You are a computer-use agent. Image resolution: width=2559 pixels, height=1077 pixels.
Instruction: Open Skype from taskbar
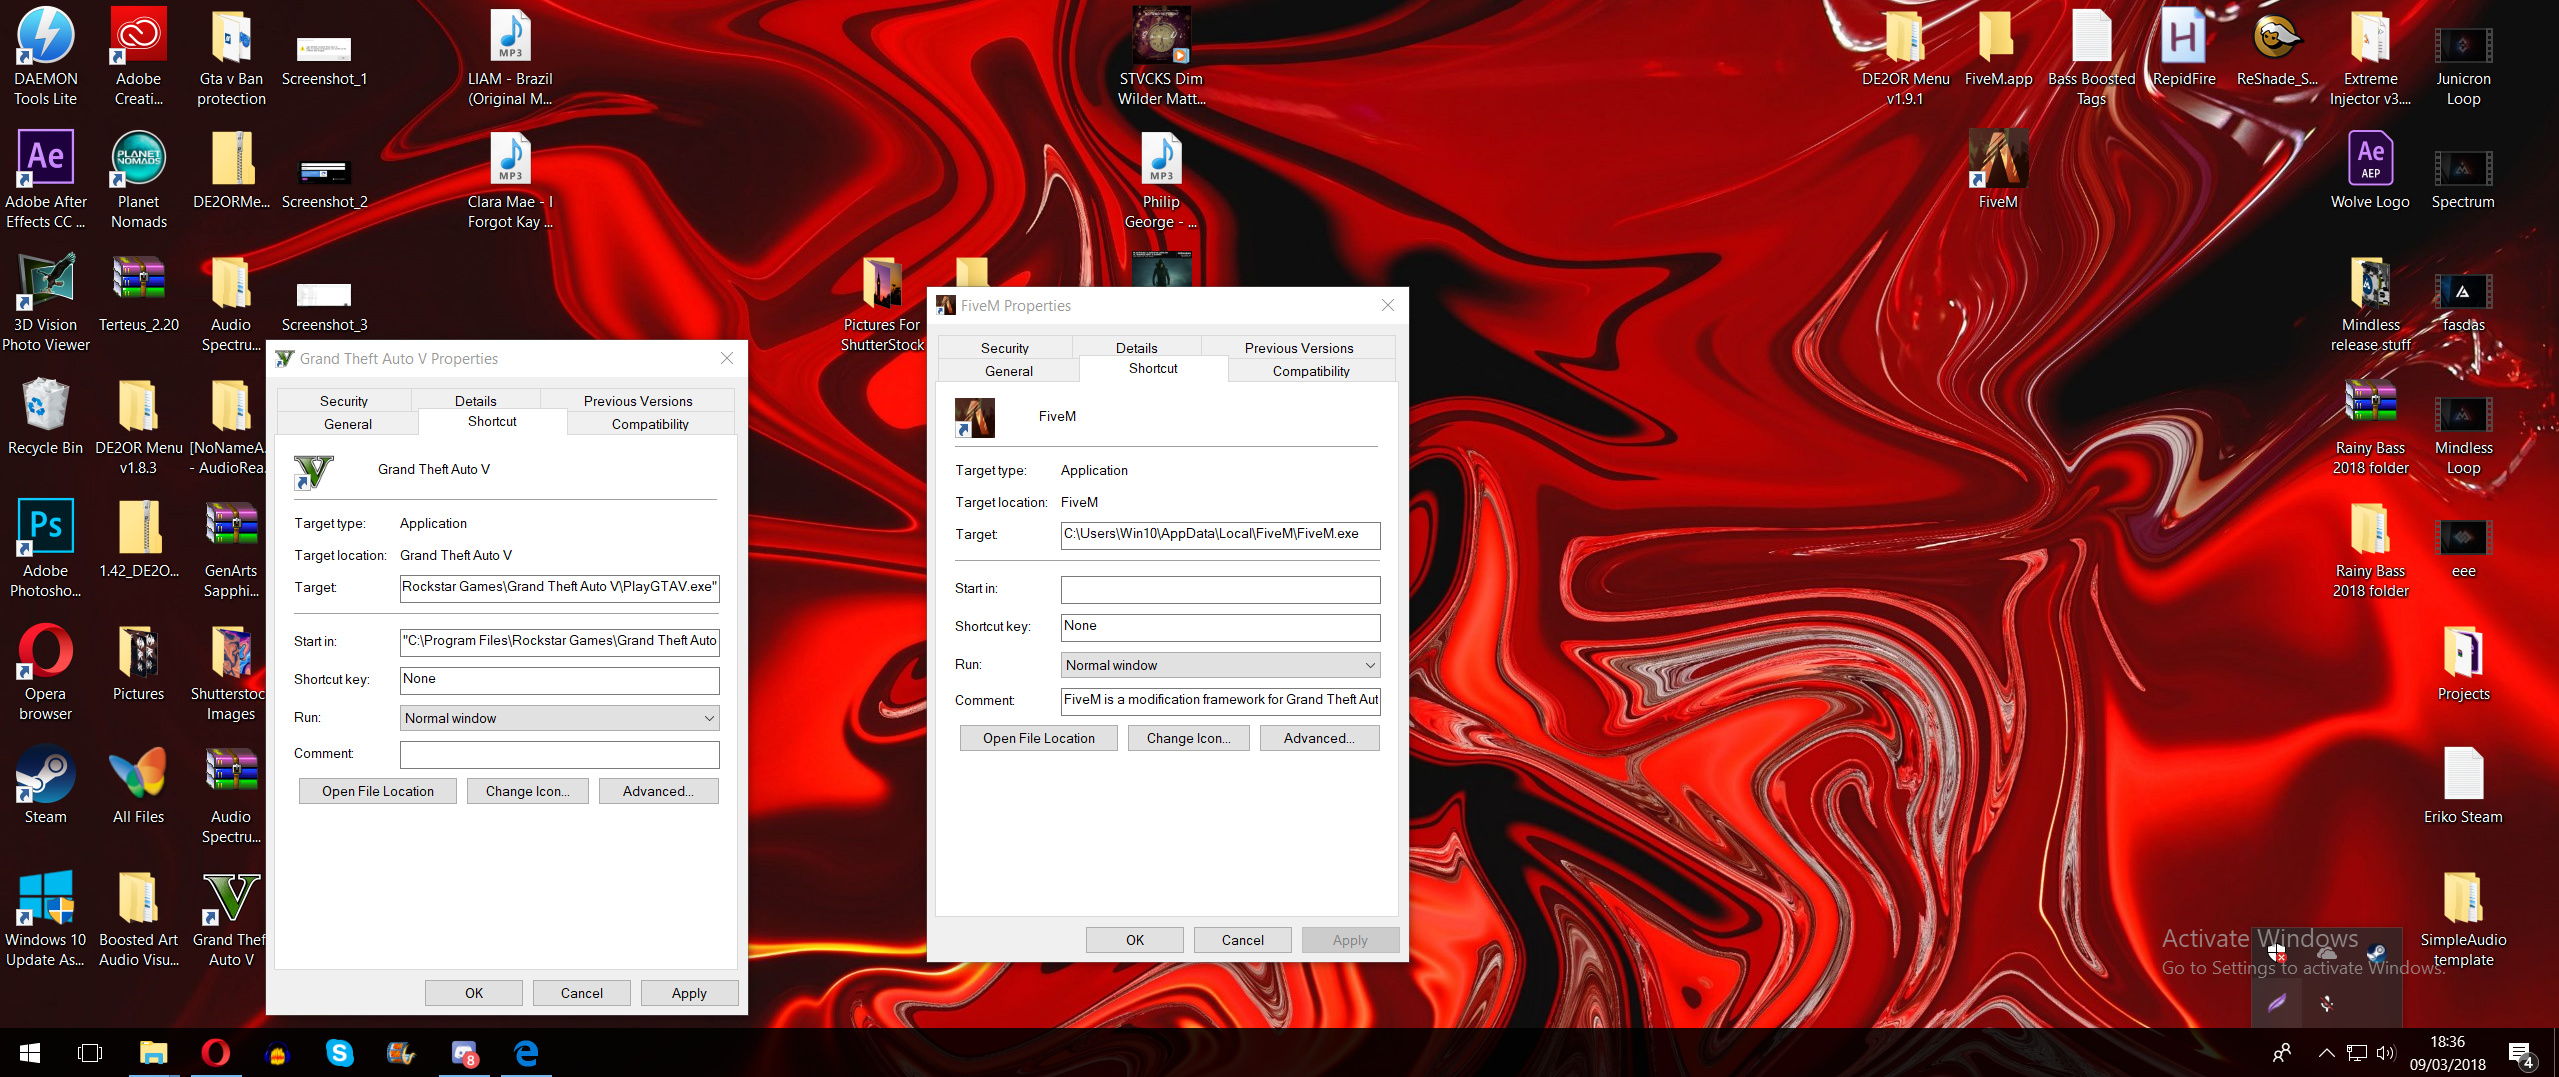(x=339, y=1053)
